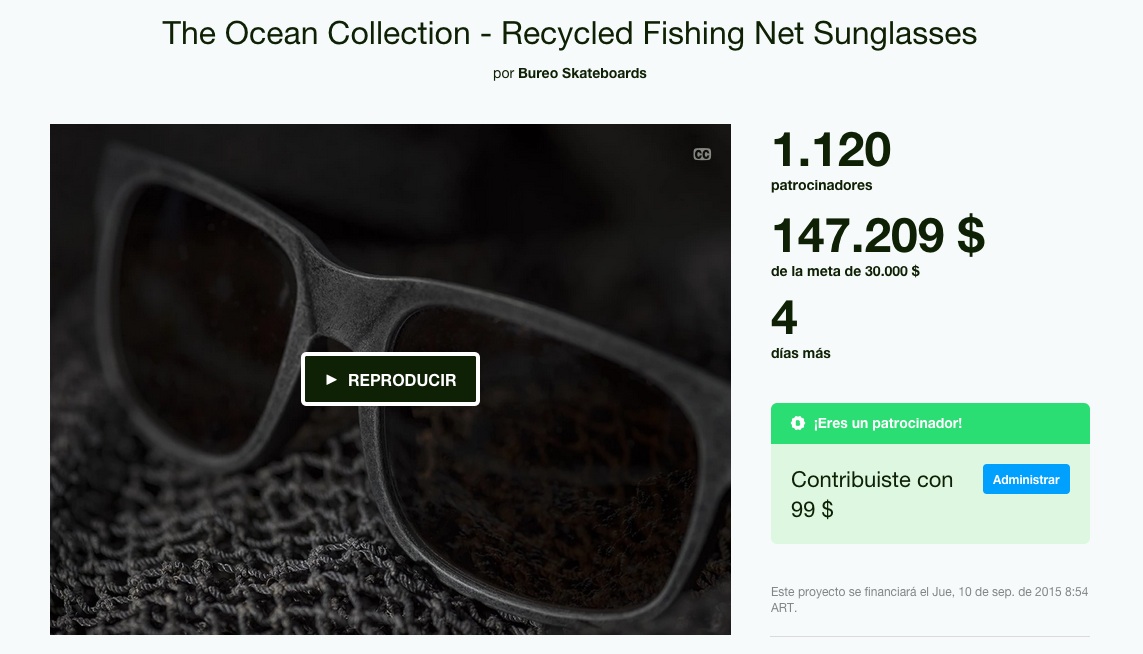The width and height of the screenshot is (1143, 654).
Task: Click the Ocean Collection project title
Action: (569, 33)
